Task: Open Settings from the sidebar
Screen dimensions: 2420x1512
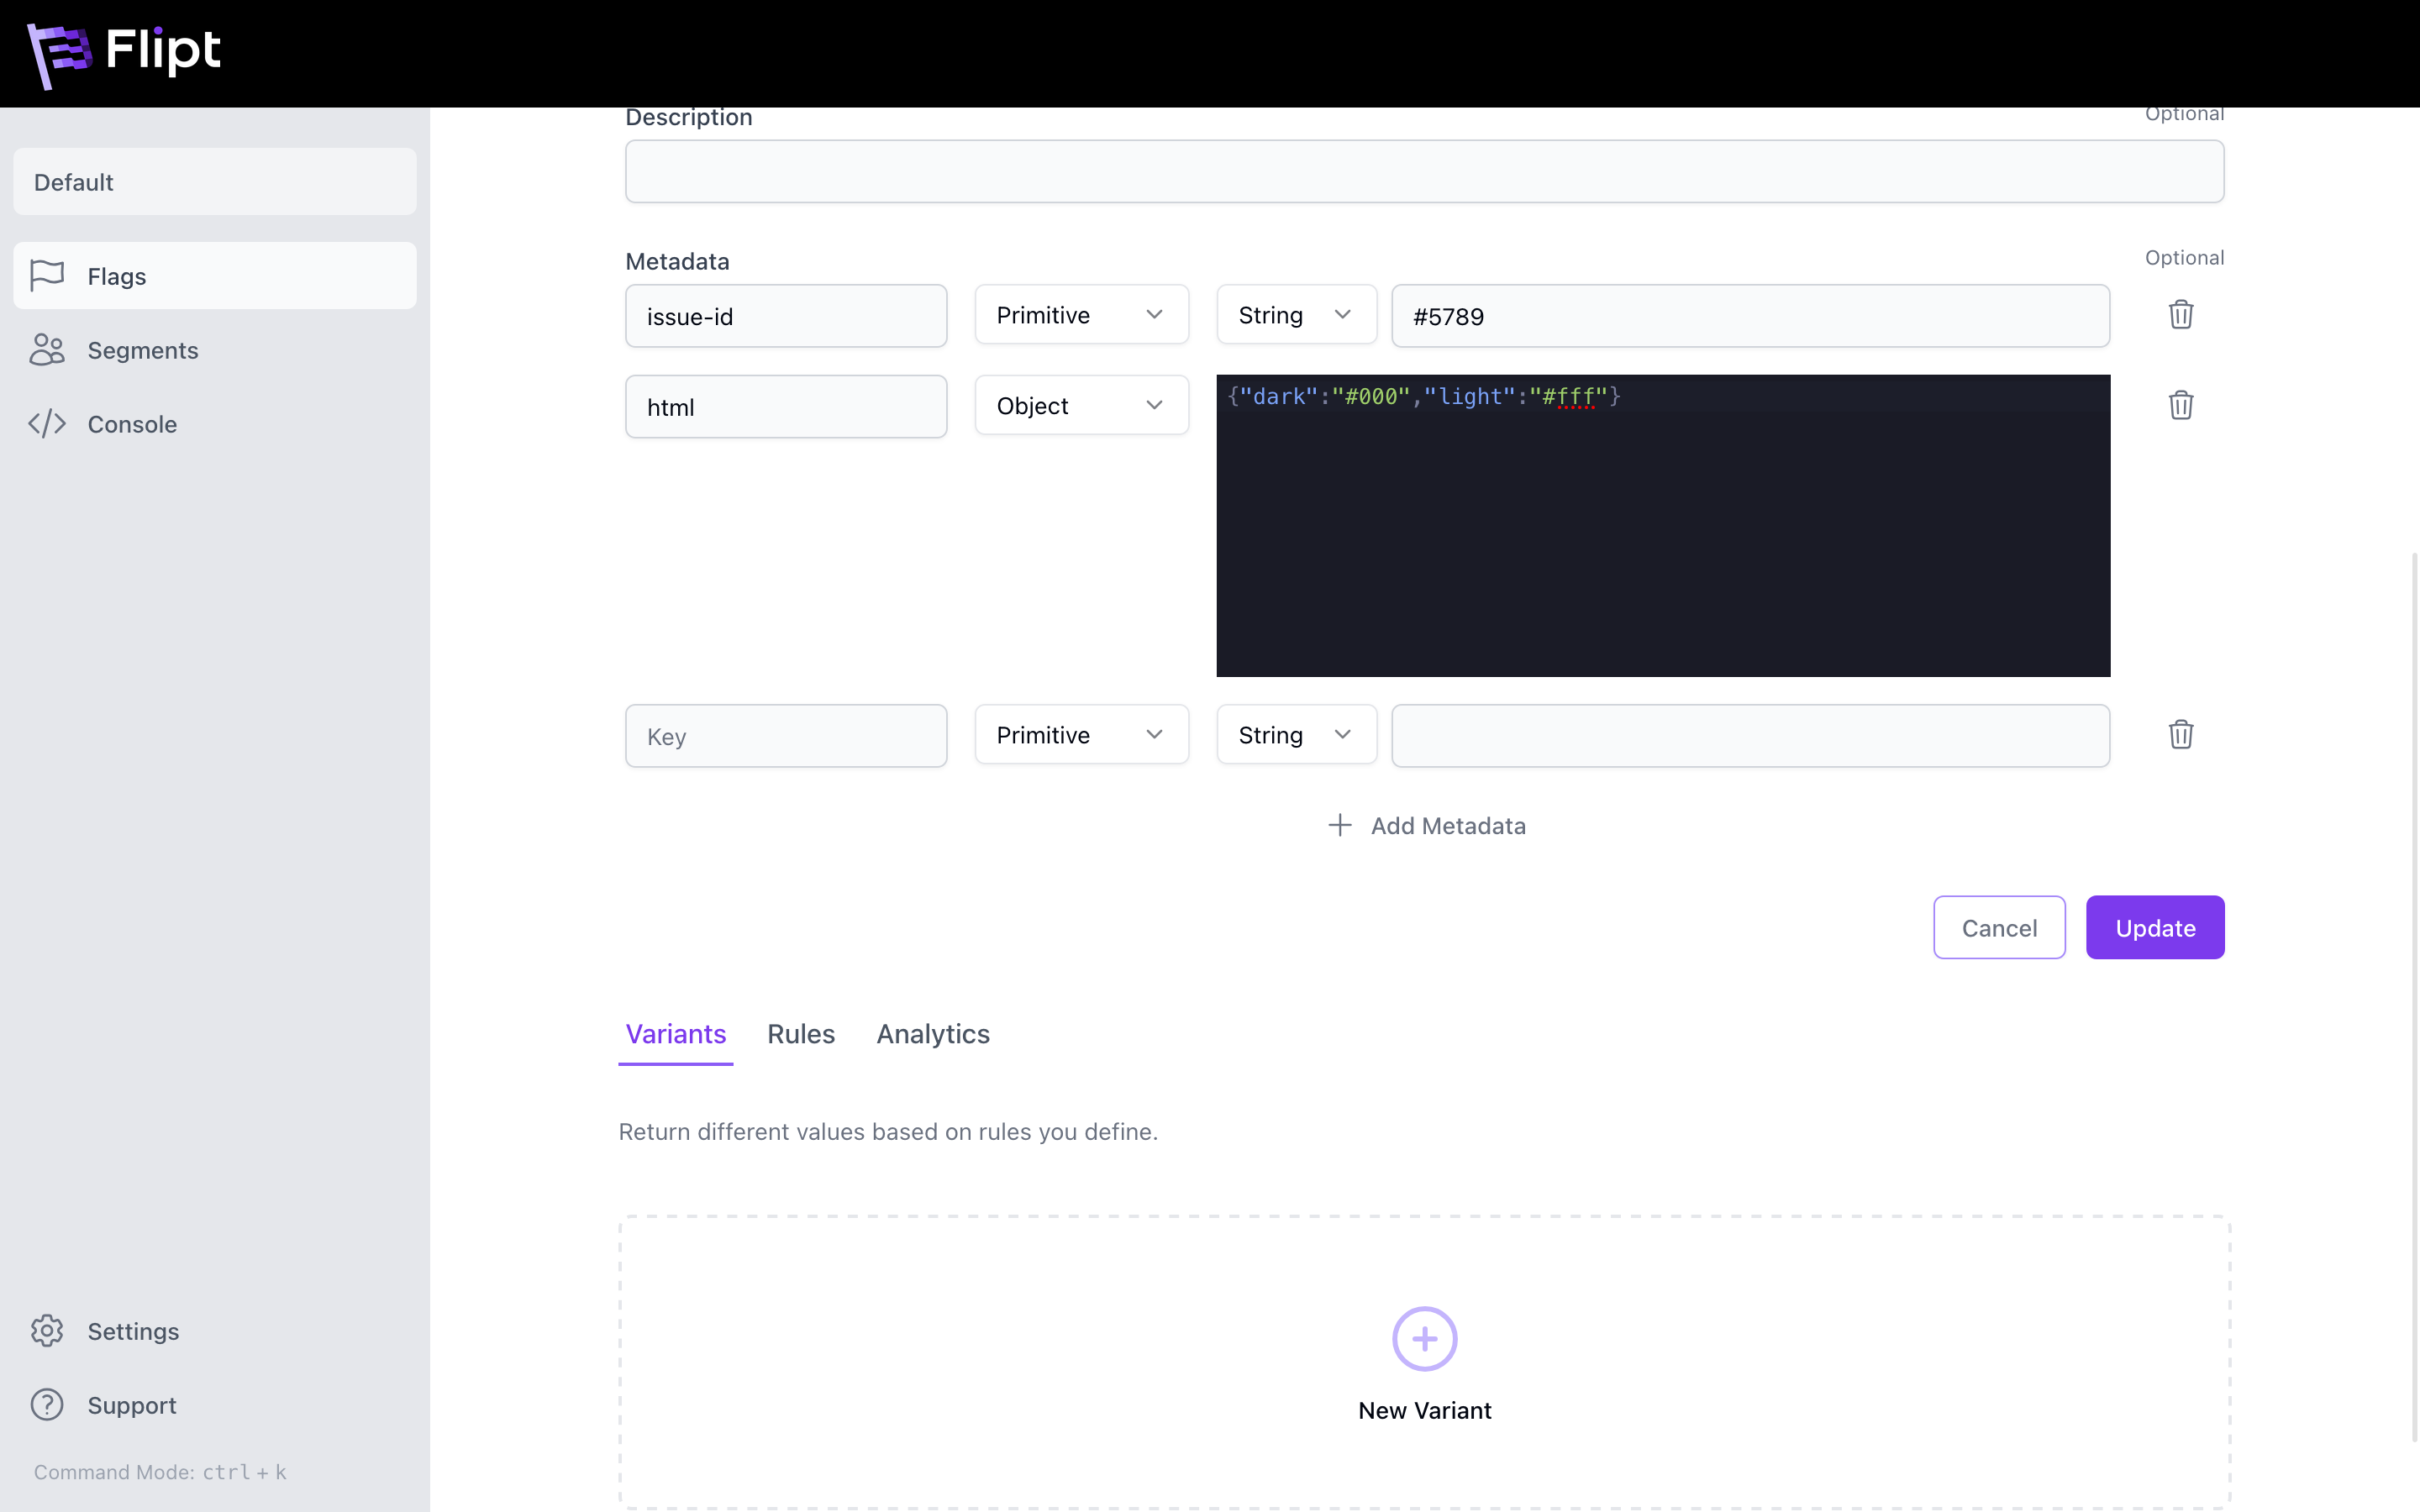Action: click(132, 1331)
